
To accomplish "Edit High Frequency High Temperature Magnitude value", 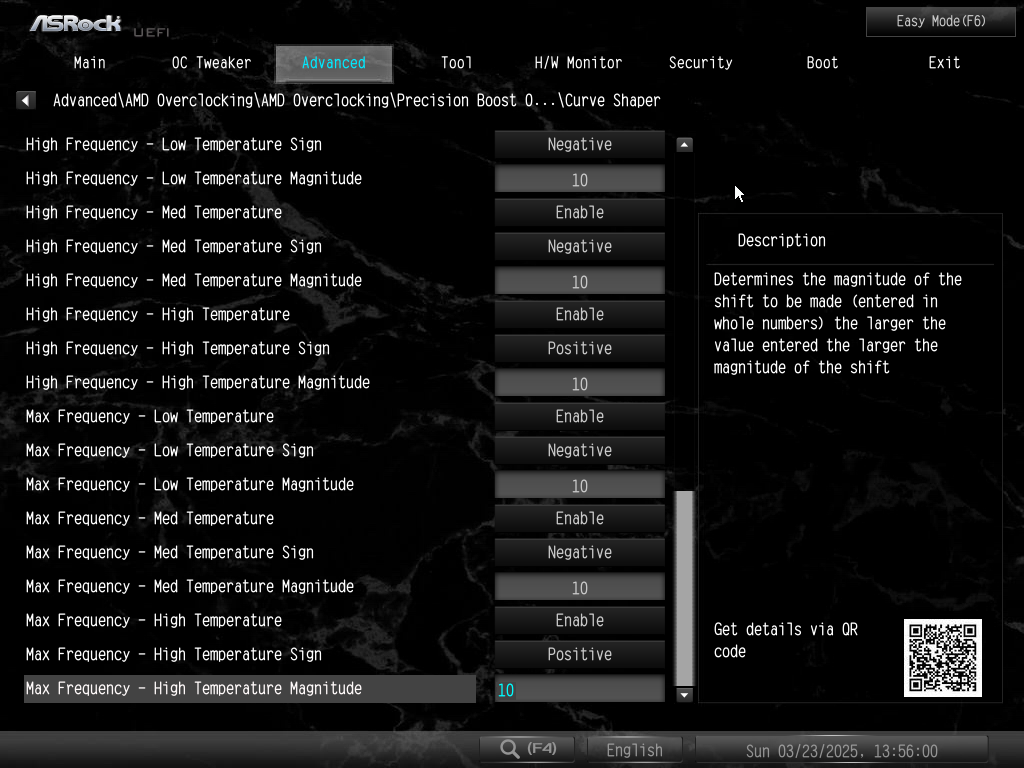I will coord(580,383).
